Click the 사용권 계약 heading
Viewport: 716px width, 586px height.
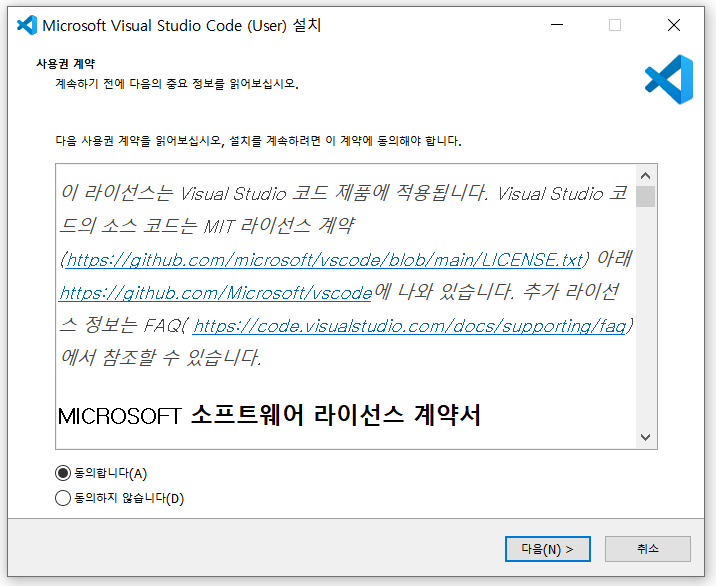pos(66,63)
